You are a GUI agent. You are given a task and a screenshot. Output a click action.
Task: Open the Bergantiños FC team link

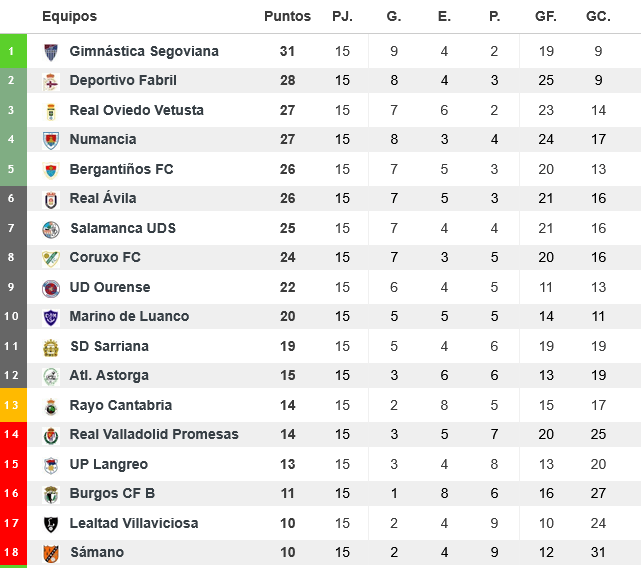coord(121,169)
